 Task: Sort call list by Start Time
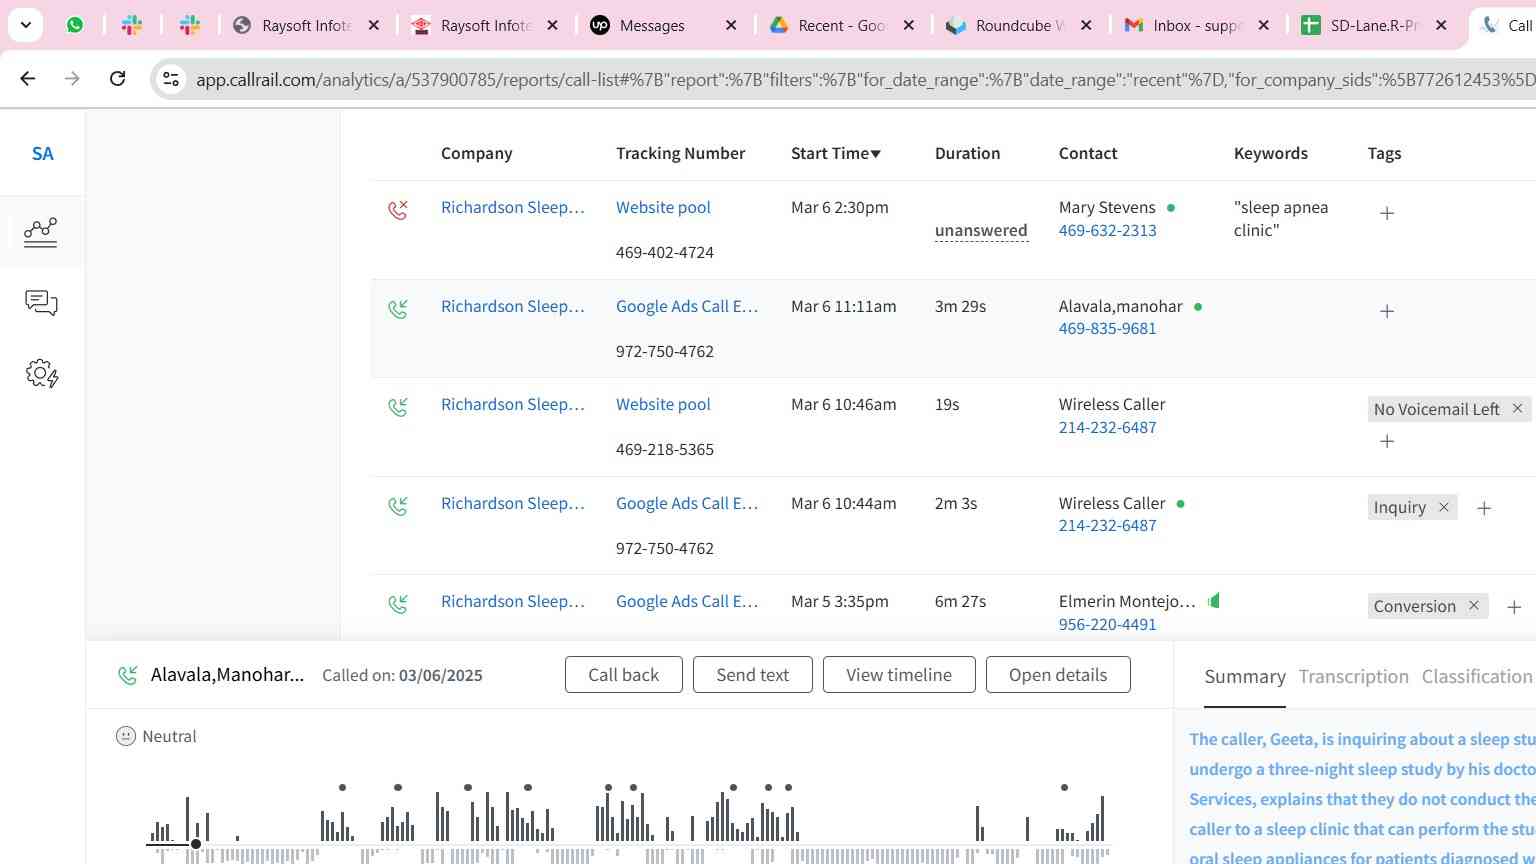(836, 153)
